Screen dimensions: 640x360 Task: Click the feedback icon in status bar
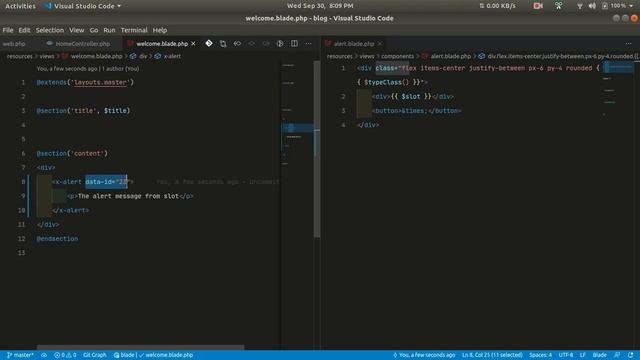(x=617, y=355)
